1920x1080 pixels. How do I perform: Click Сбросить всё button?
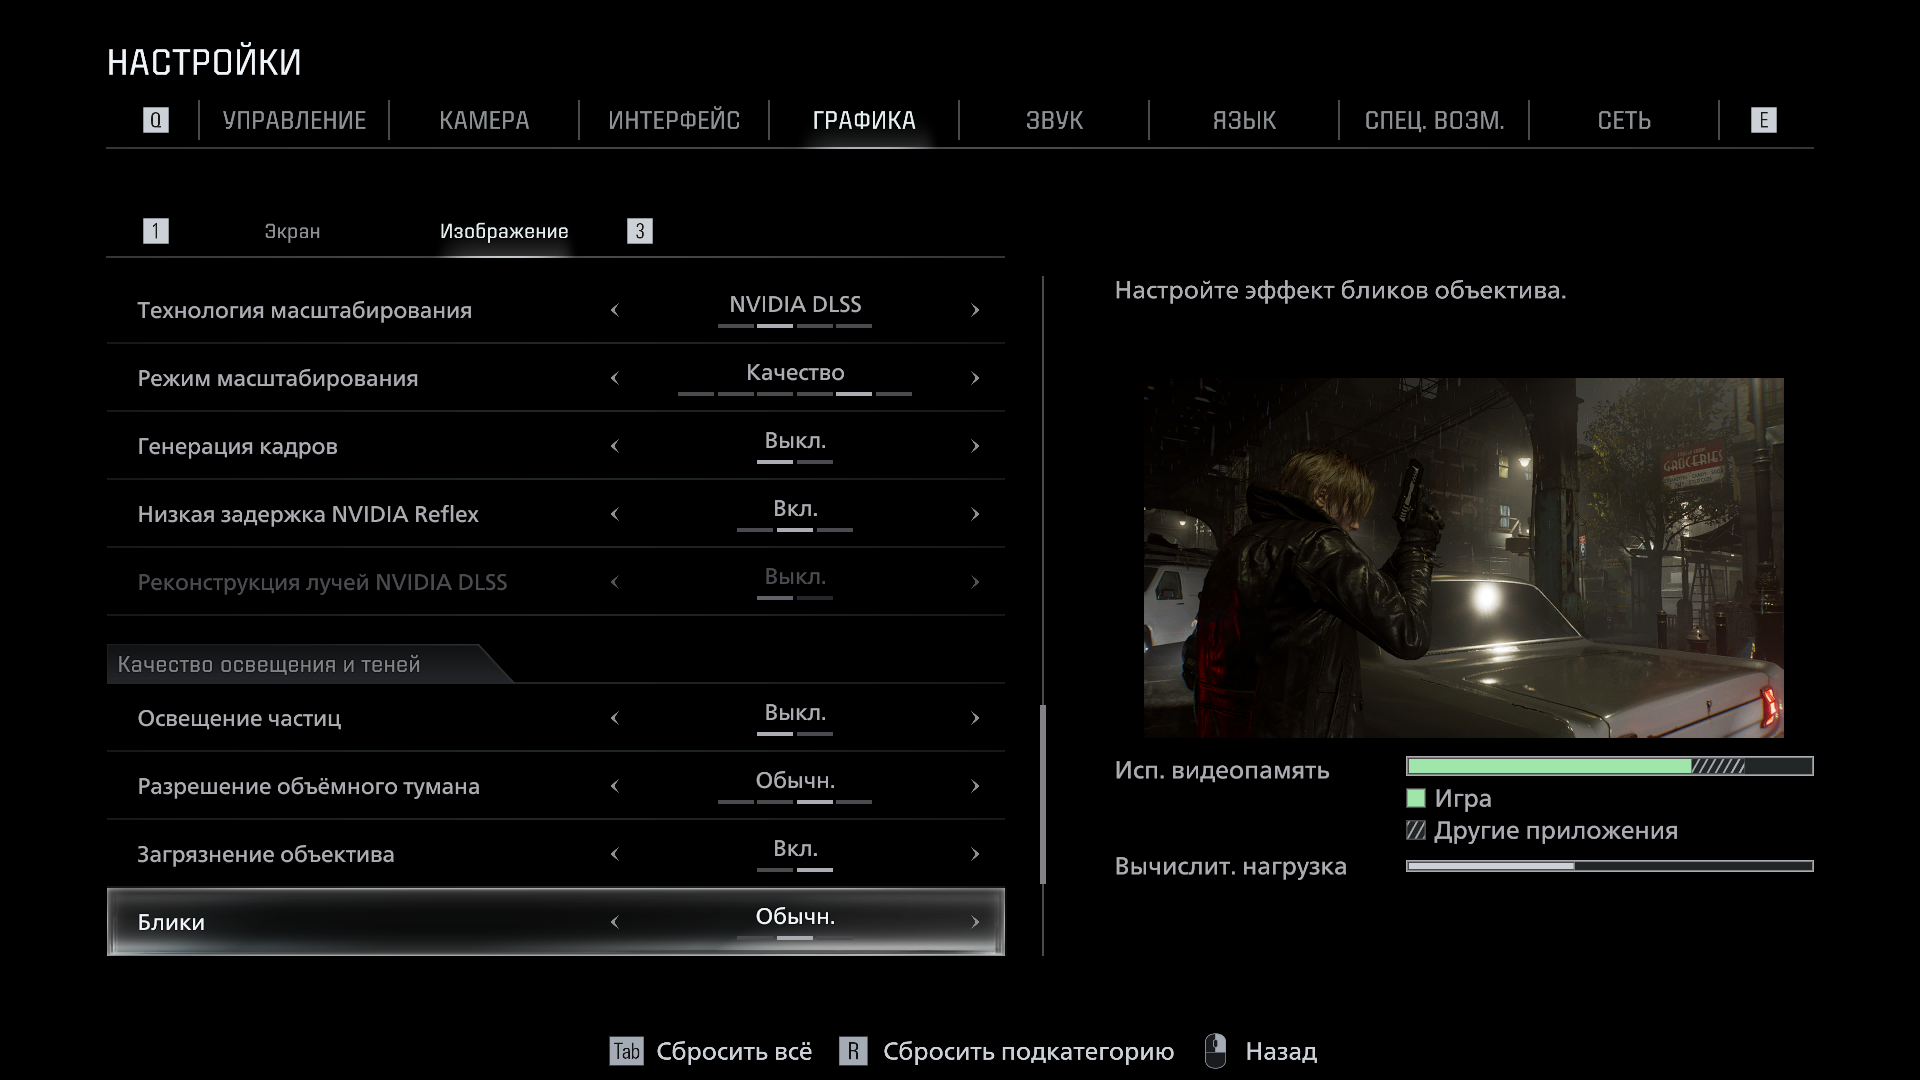click(734, 1051)
